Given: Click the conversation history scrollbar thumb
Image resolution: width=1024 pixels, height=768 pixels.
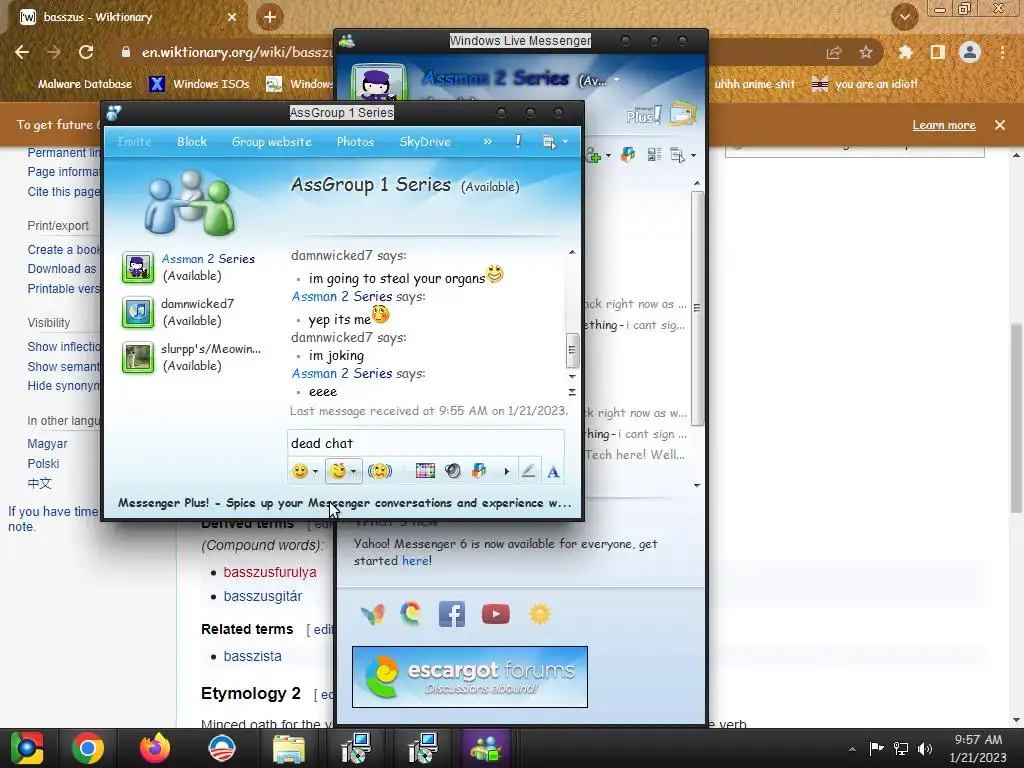Looking at the screenshot, I should tap(571, 350).
